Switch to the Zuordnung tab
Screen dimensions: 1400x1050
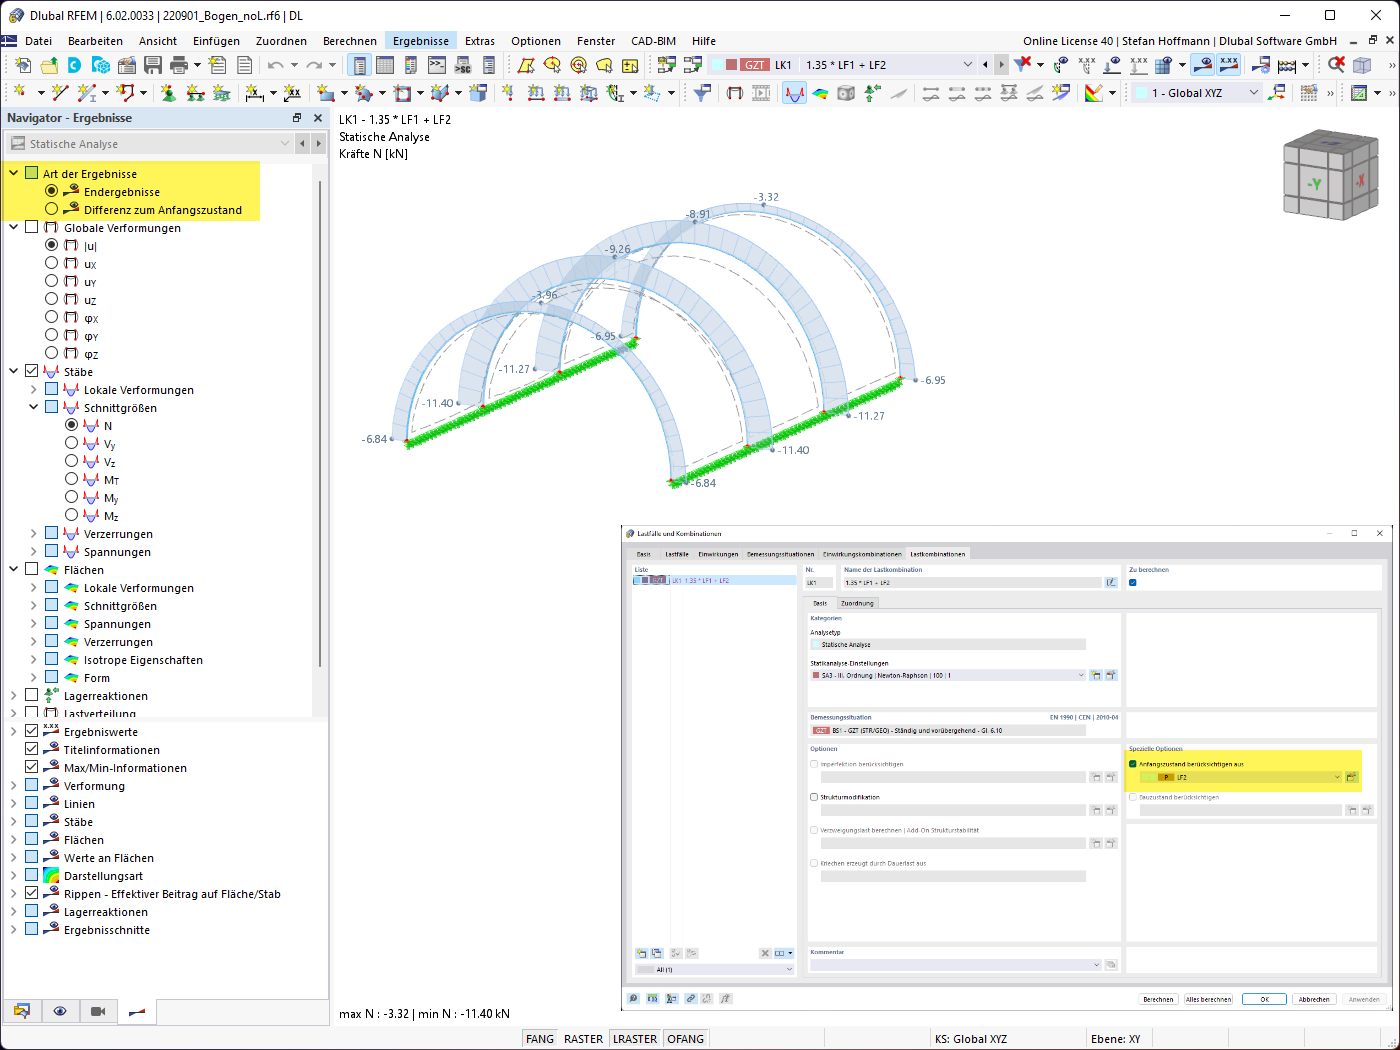point(857,603)
